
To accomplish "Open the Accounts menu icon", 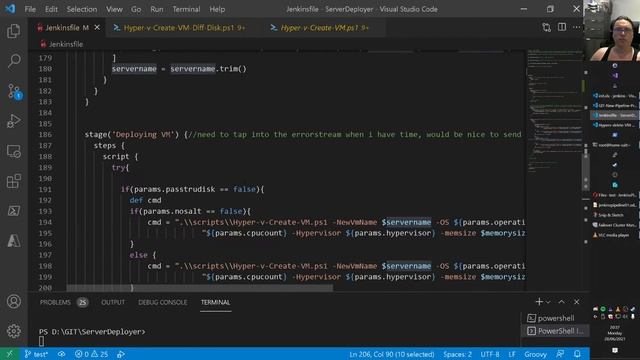I will pyautogui.click(x=13, y=302).
